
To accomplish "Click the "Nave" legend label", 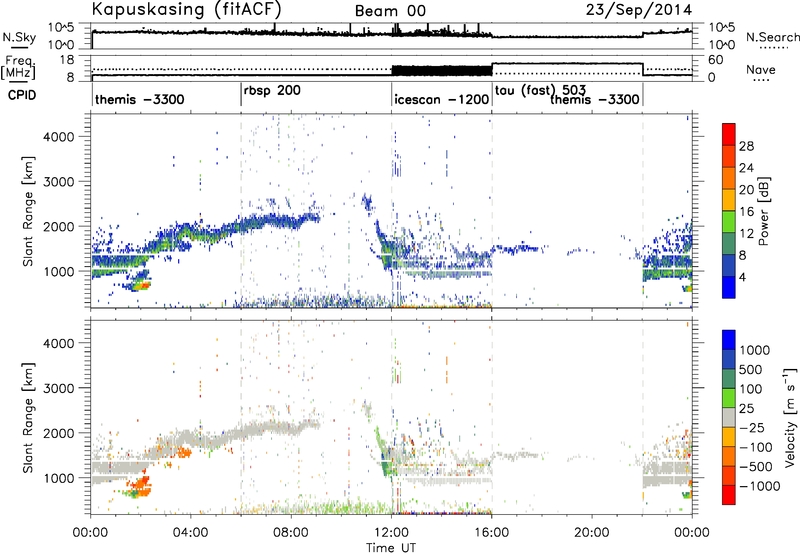I will [761, 69].
